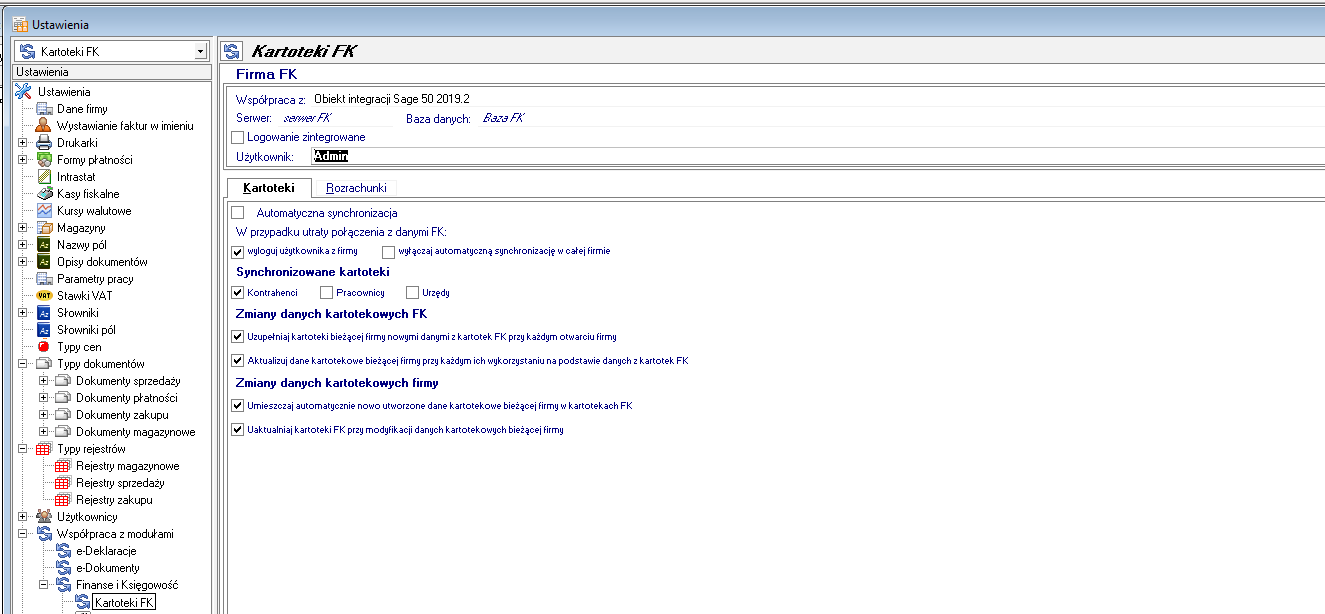Expand the Drukarki tree node
1325x614 pixels.
pos(22,143)
